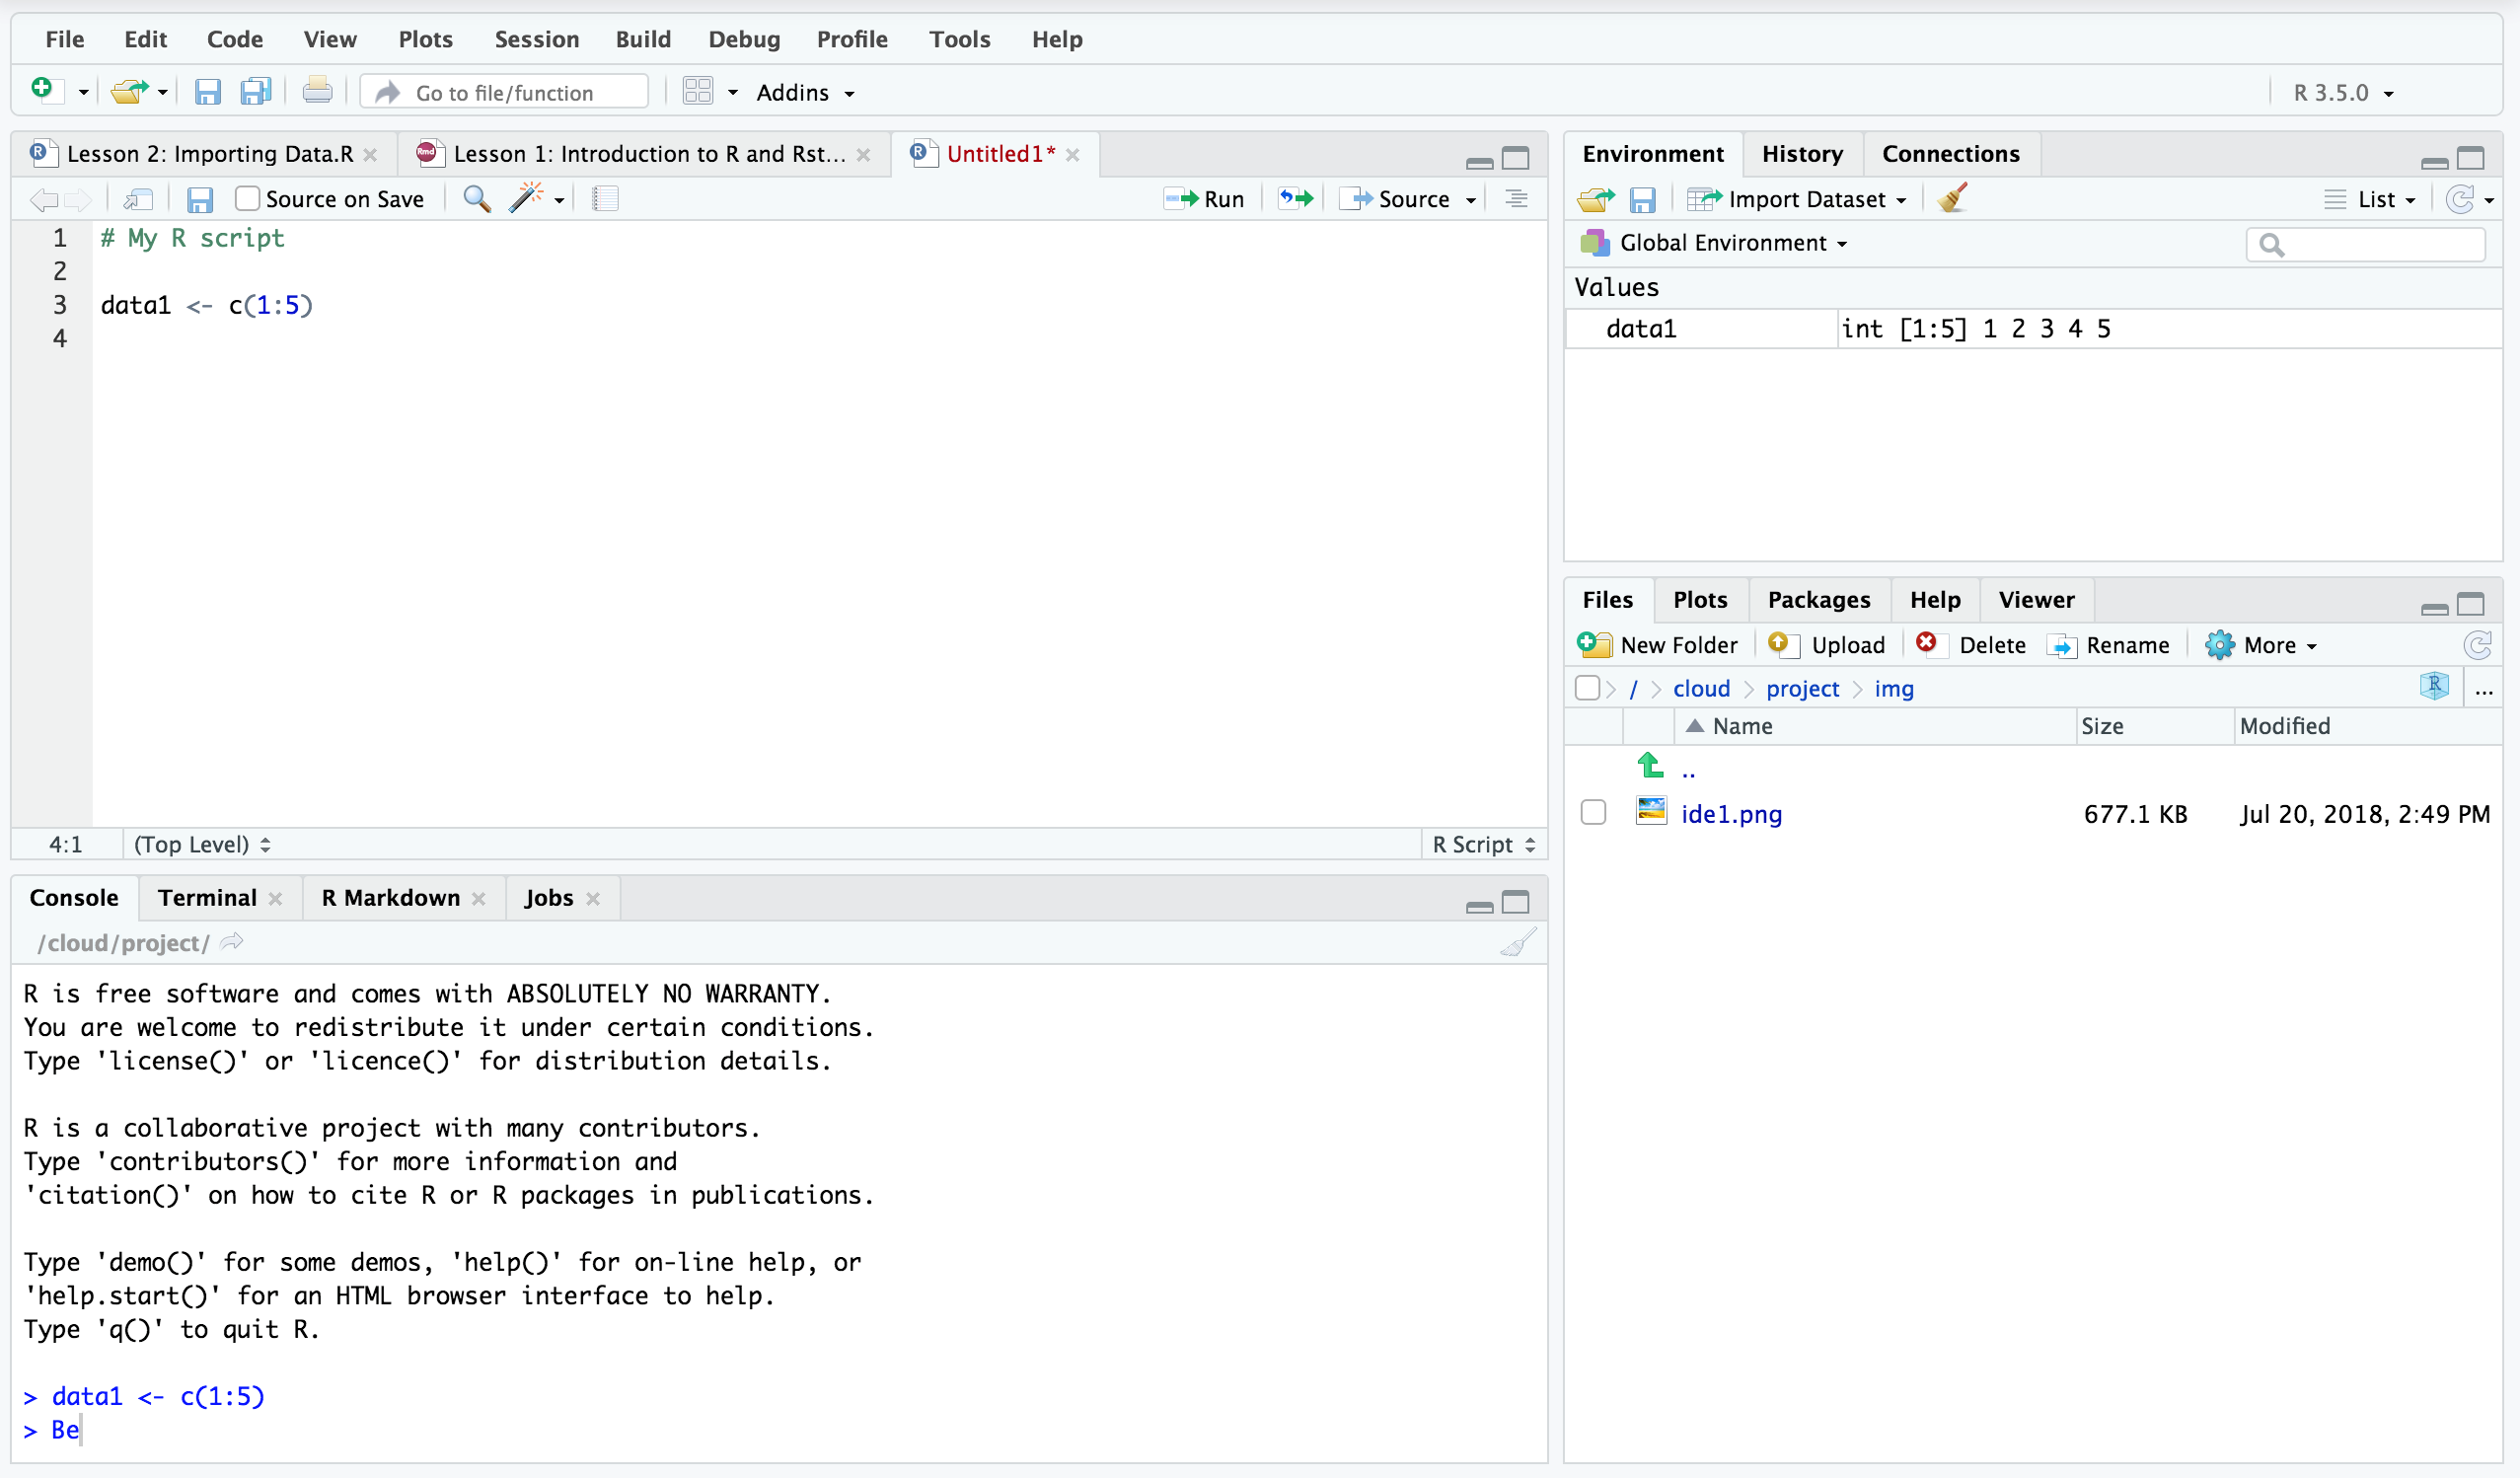The height and width of the screenshot is (1478, 2520).
Task: Click on data1 variable in Environment
Action: pyautogui.click(x=1641, y=328)
